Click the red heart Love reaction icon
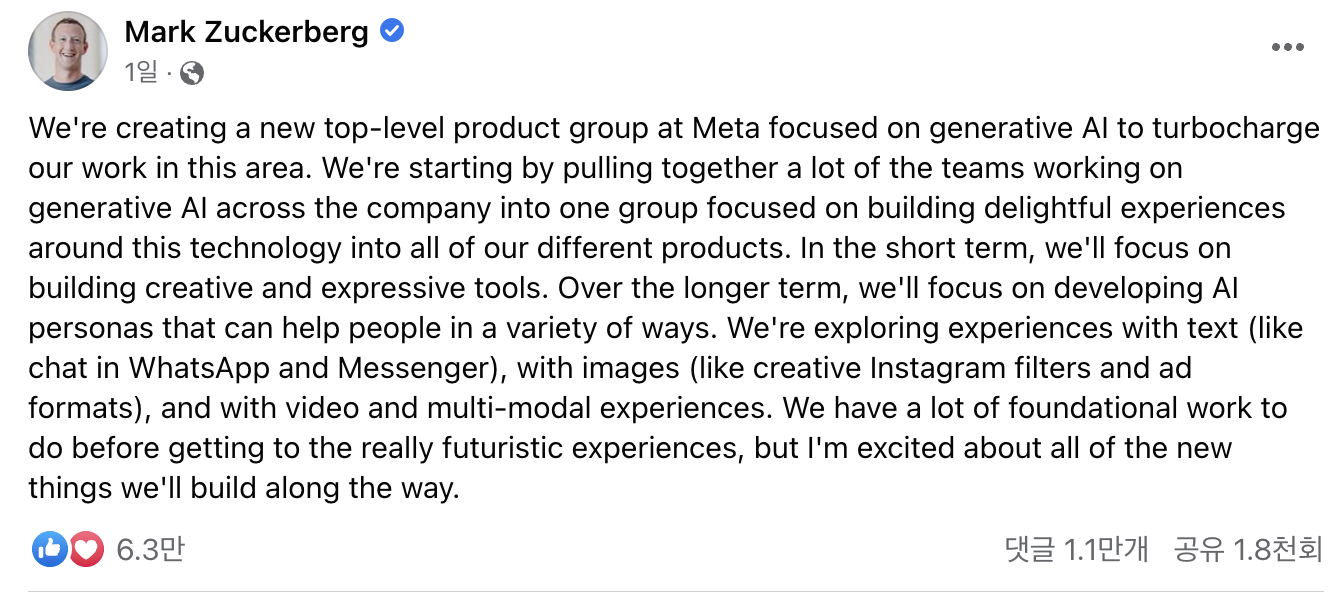Viewport: 1340px width, 592px height. (85, 548)
